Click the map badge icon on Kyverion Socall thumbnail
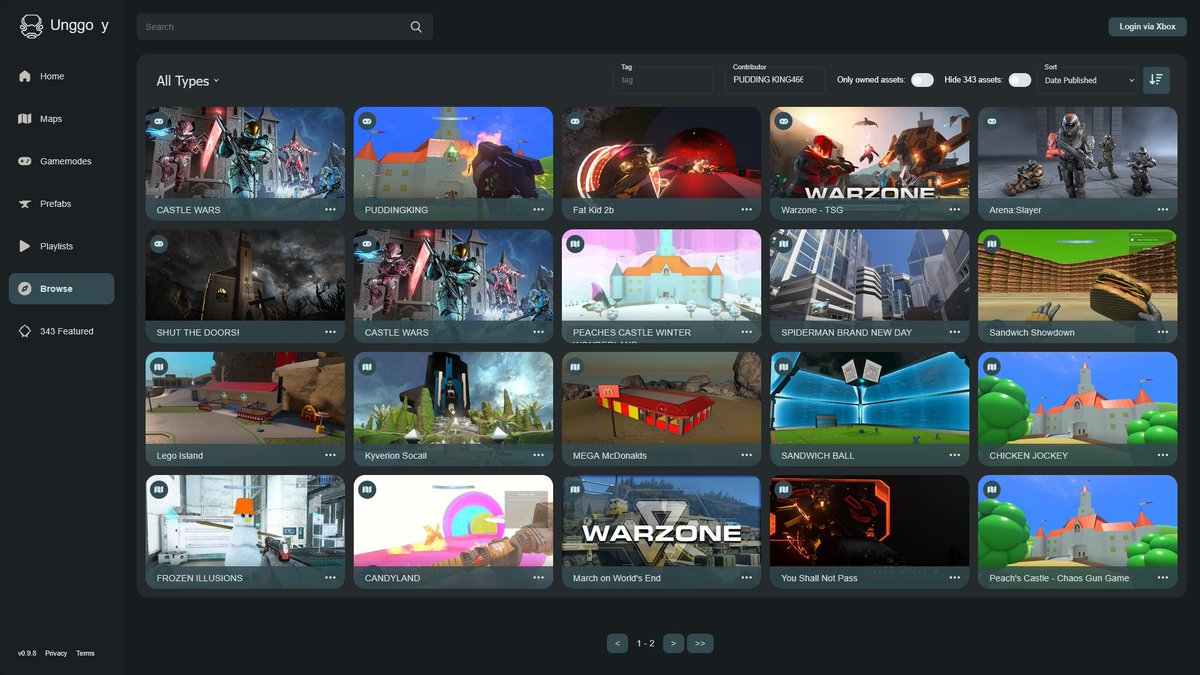 point(367,366)
